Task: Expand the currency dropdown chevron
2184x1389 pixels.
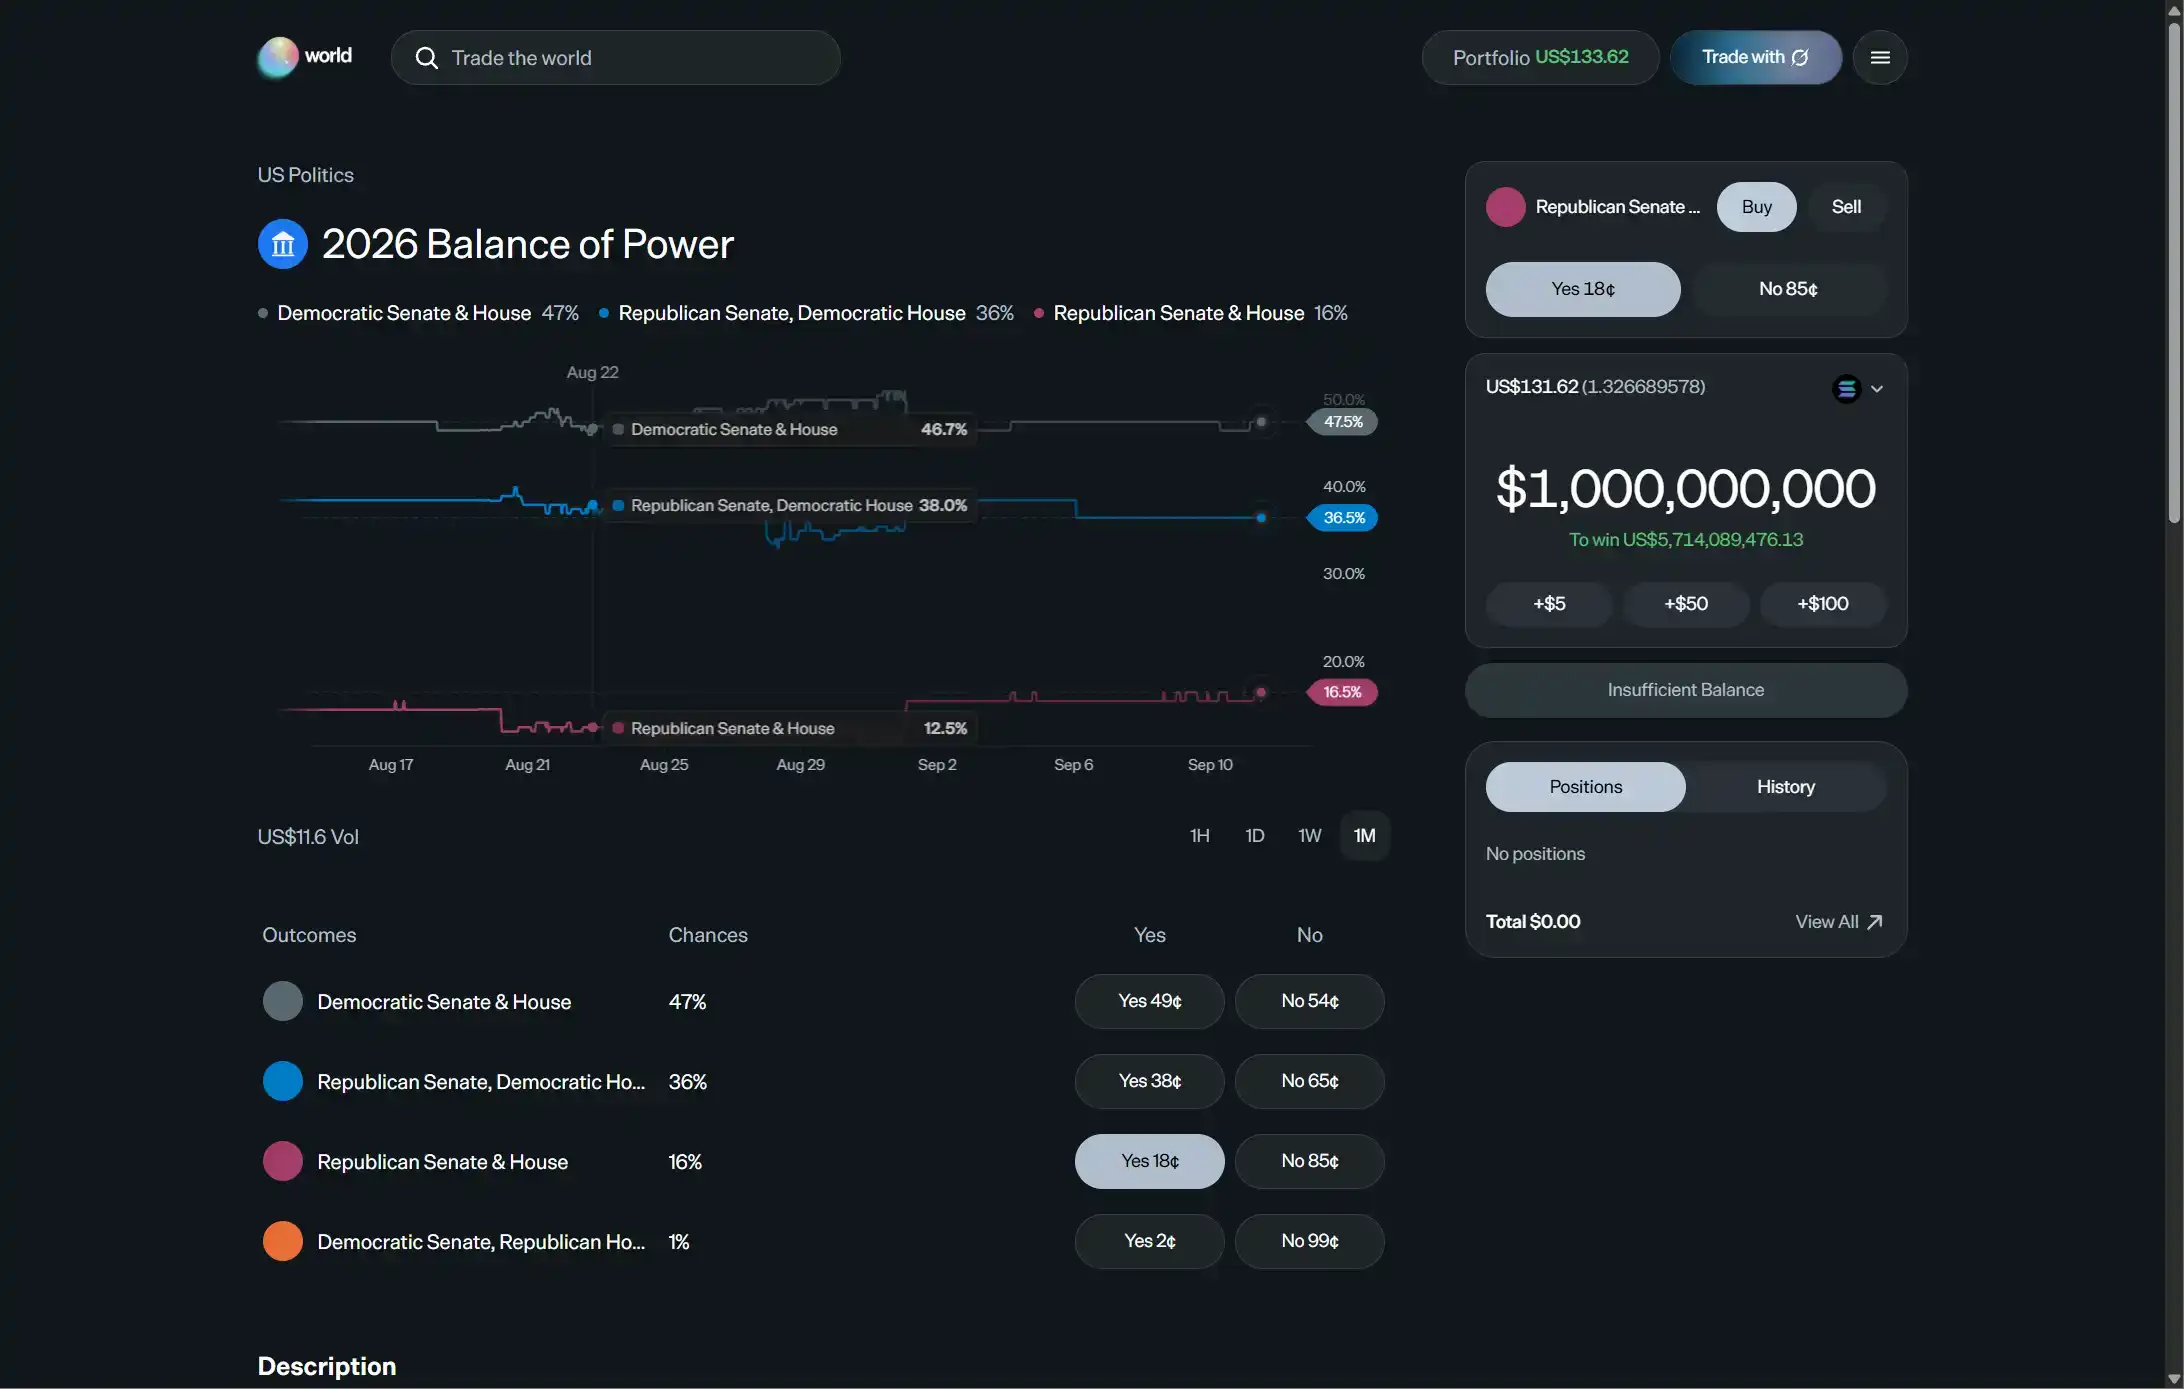Action: (1877, 389)
